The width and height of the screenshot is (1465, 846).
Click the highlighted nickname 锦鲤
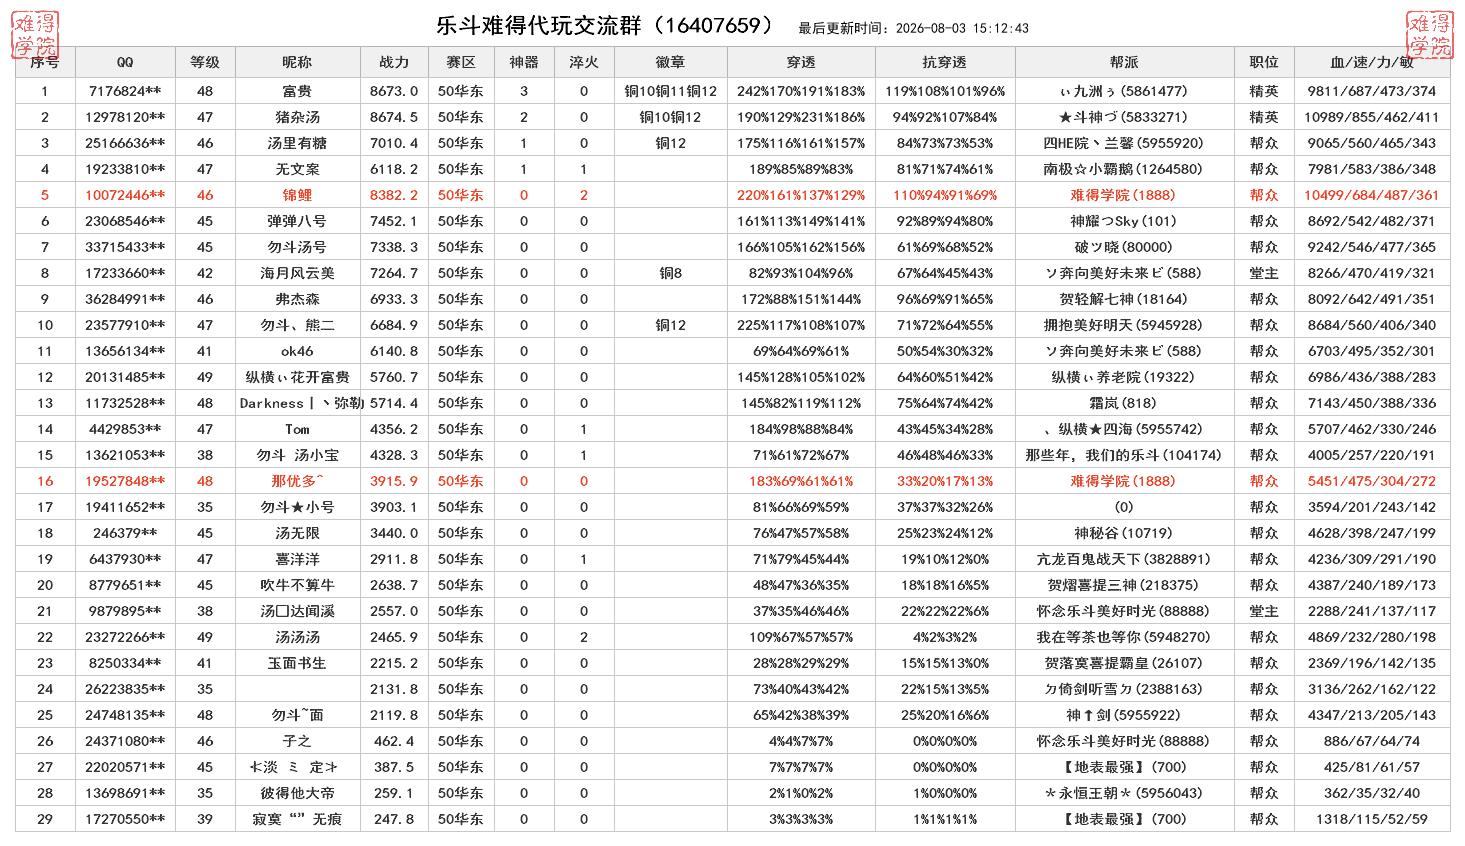297,195
